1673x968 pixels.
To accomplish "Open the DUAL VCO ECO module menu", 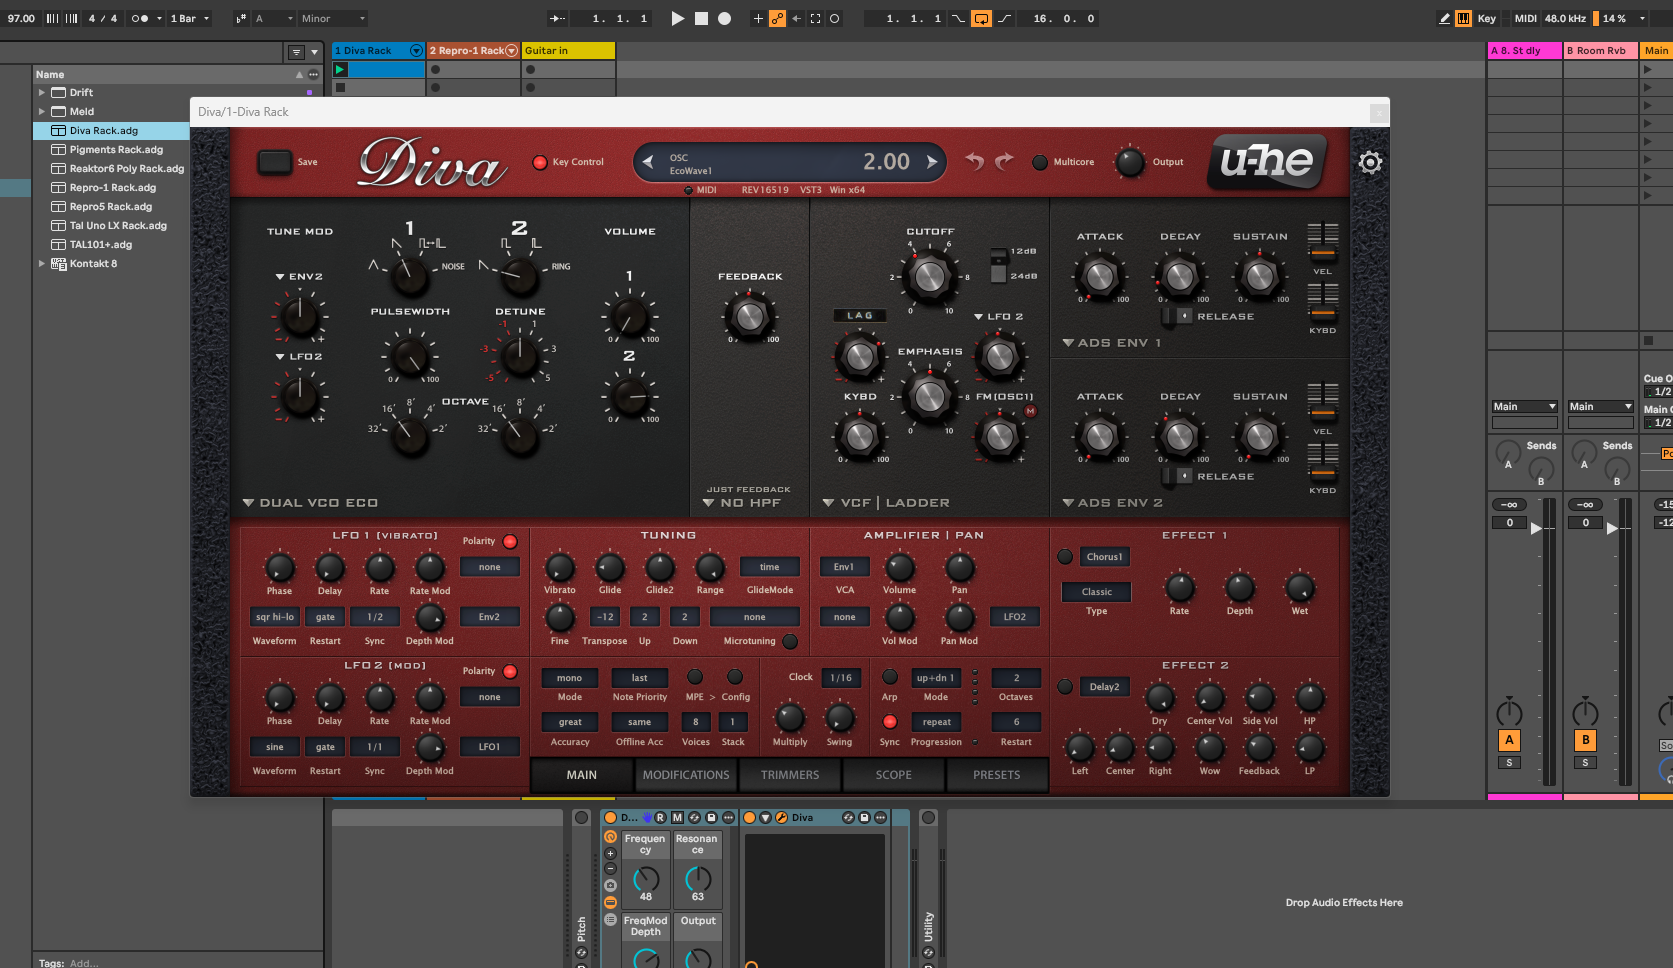I will point(310,503).
